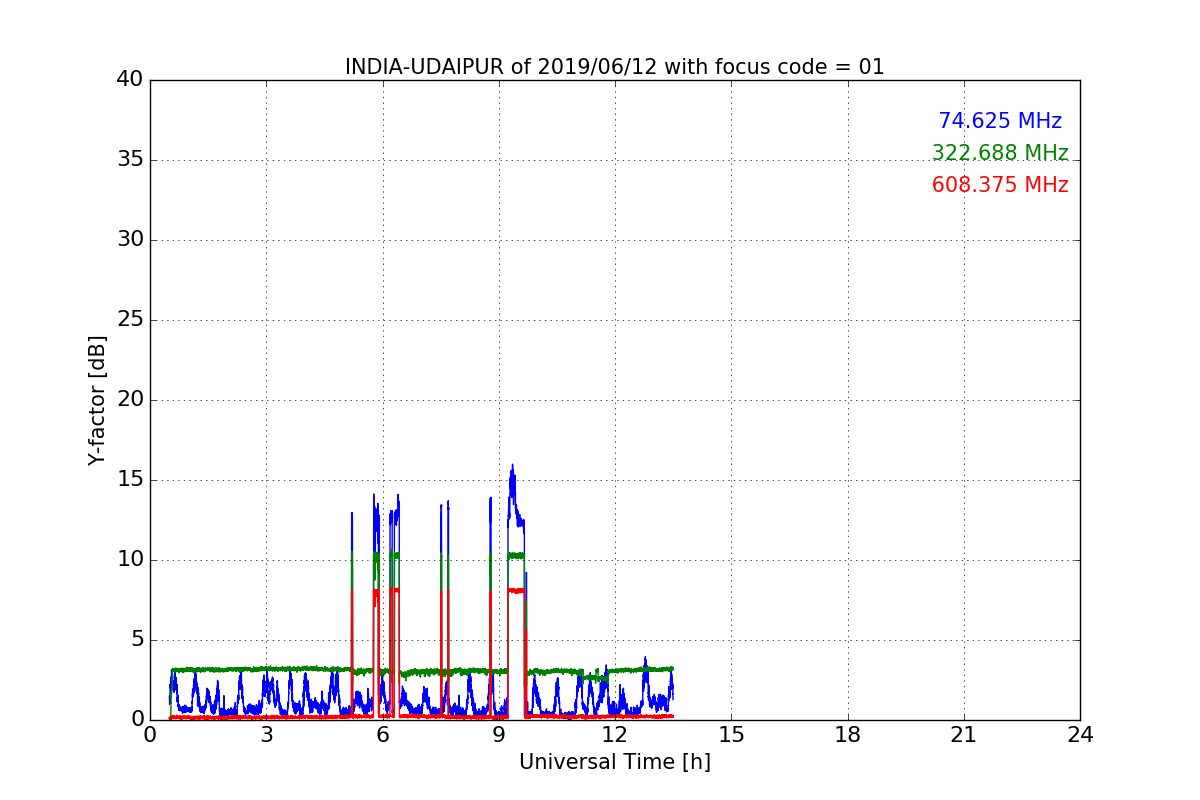Click the x-axis tick label 12

(615, 735)
